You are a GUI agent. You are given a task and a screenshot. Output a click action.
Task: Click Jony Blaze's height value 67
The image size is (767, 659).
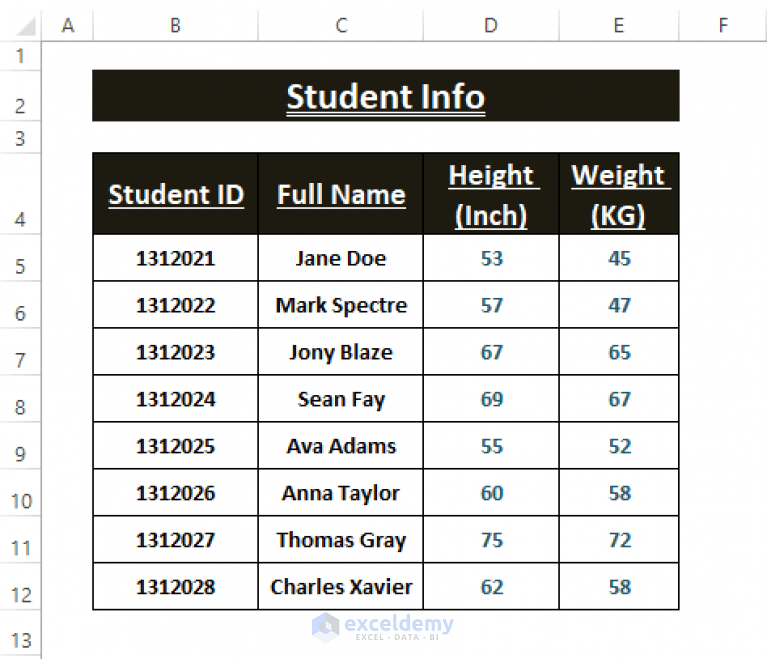point(491,352)
